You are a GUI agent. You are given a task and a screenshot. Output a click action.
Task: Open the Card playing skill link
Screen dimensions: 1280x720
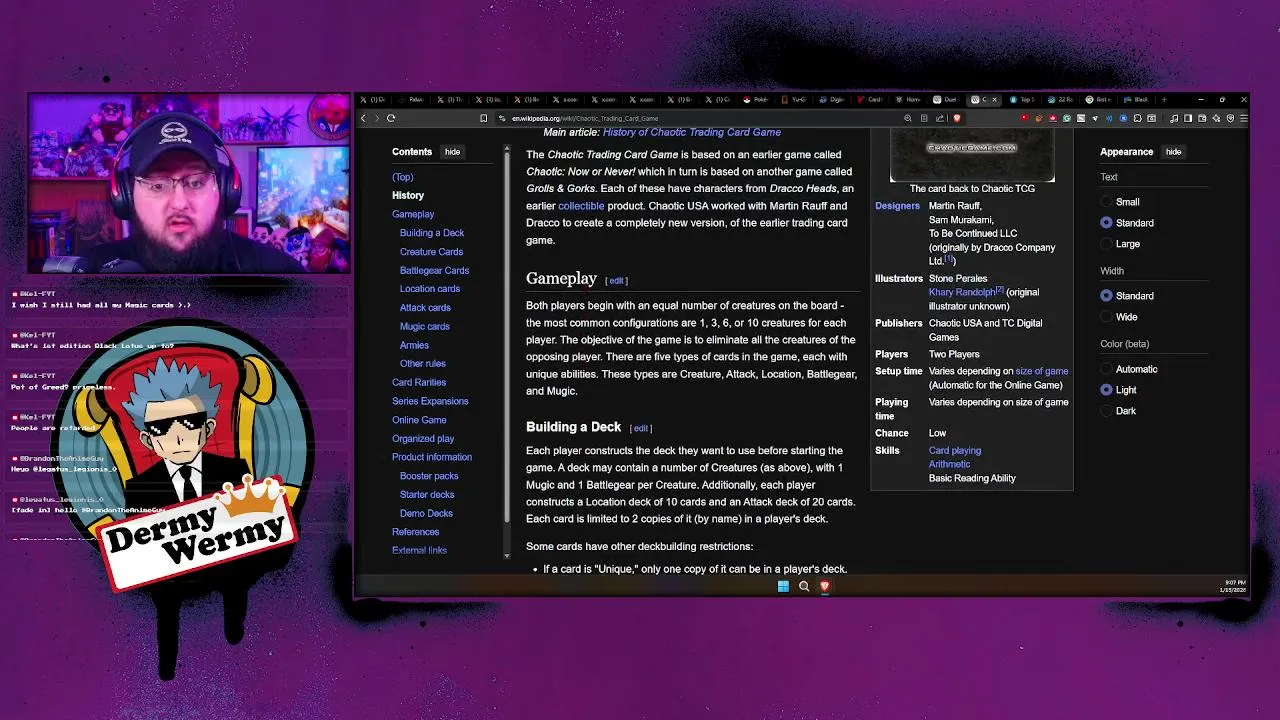955,450
